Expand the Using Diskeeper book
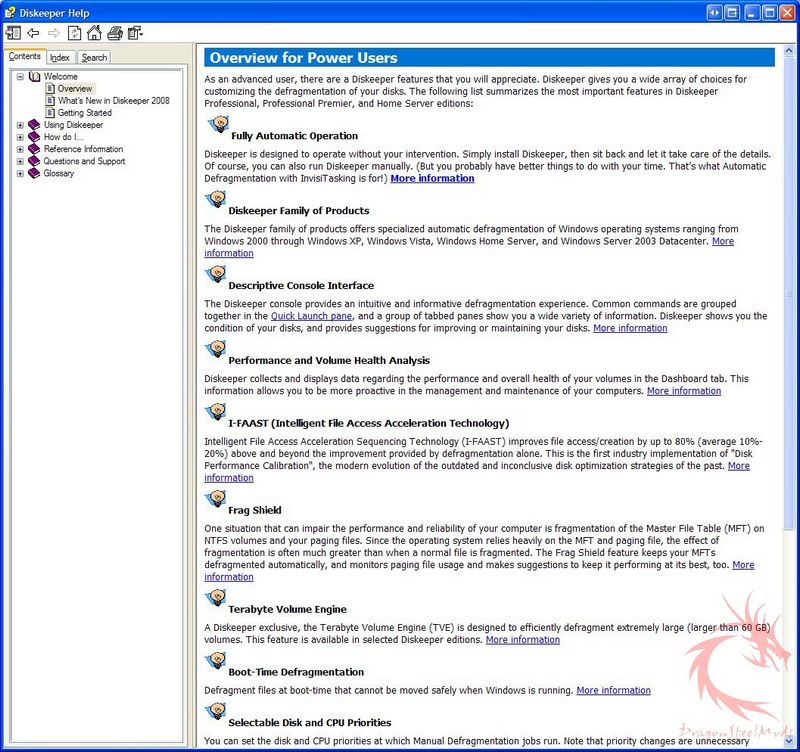This screenshot has width=800, height=752. (x=20, y=125)
